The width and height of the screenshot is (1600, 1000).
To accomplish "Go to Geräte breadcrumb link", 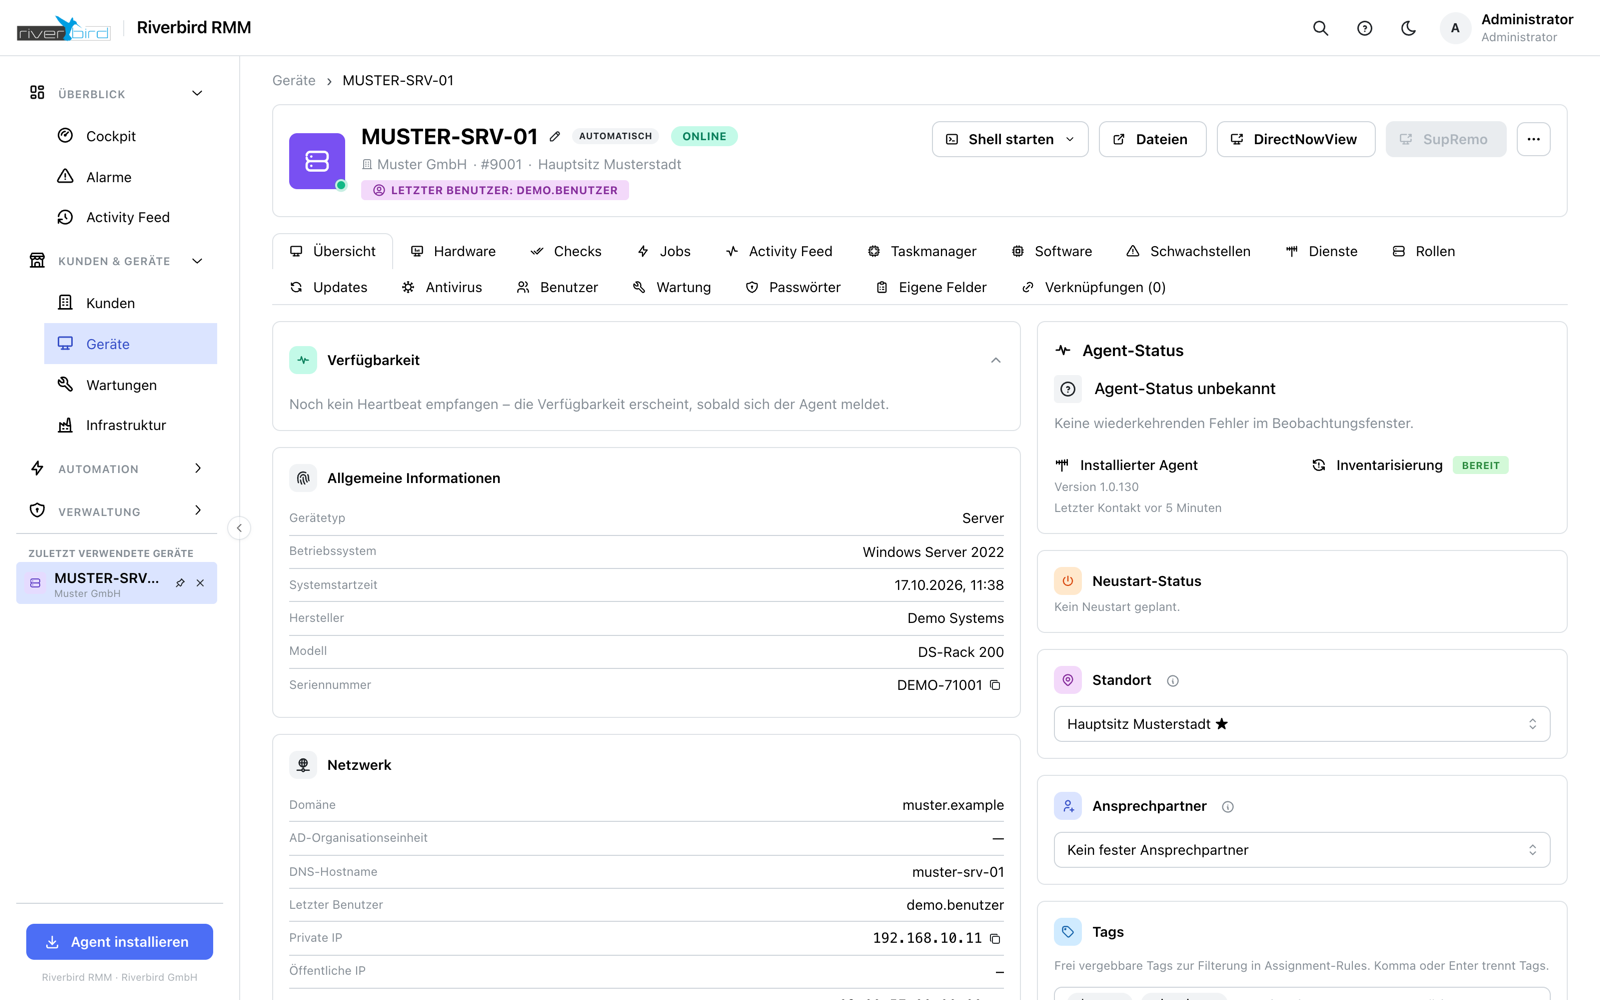I will 294,80.
